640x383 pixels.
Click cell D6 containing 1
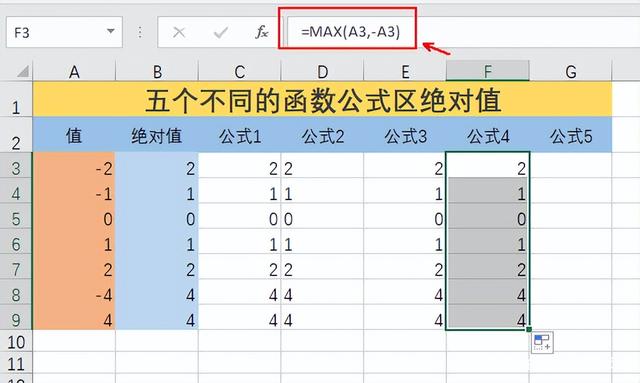[322, 241]
